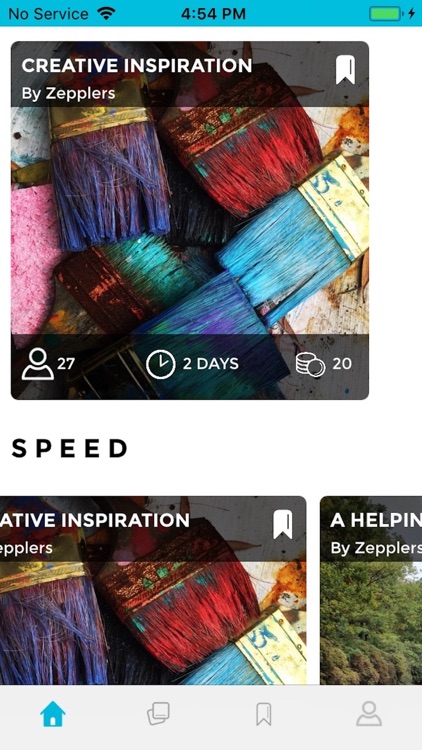Open the top Creative Inspiration title
This screenshot has height=750, width=422.
(137, 66)
